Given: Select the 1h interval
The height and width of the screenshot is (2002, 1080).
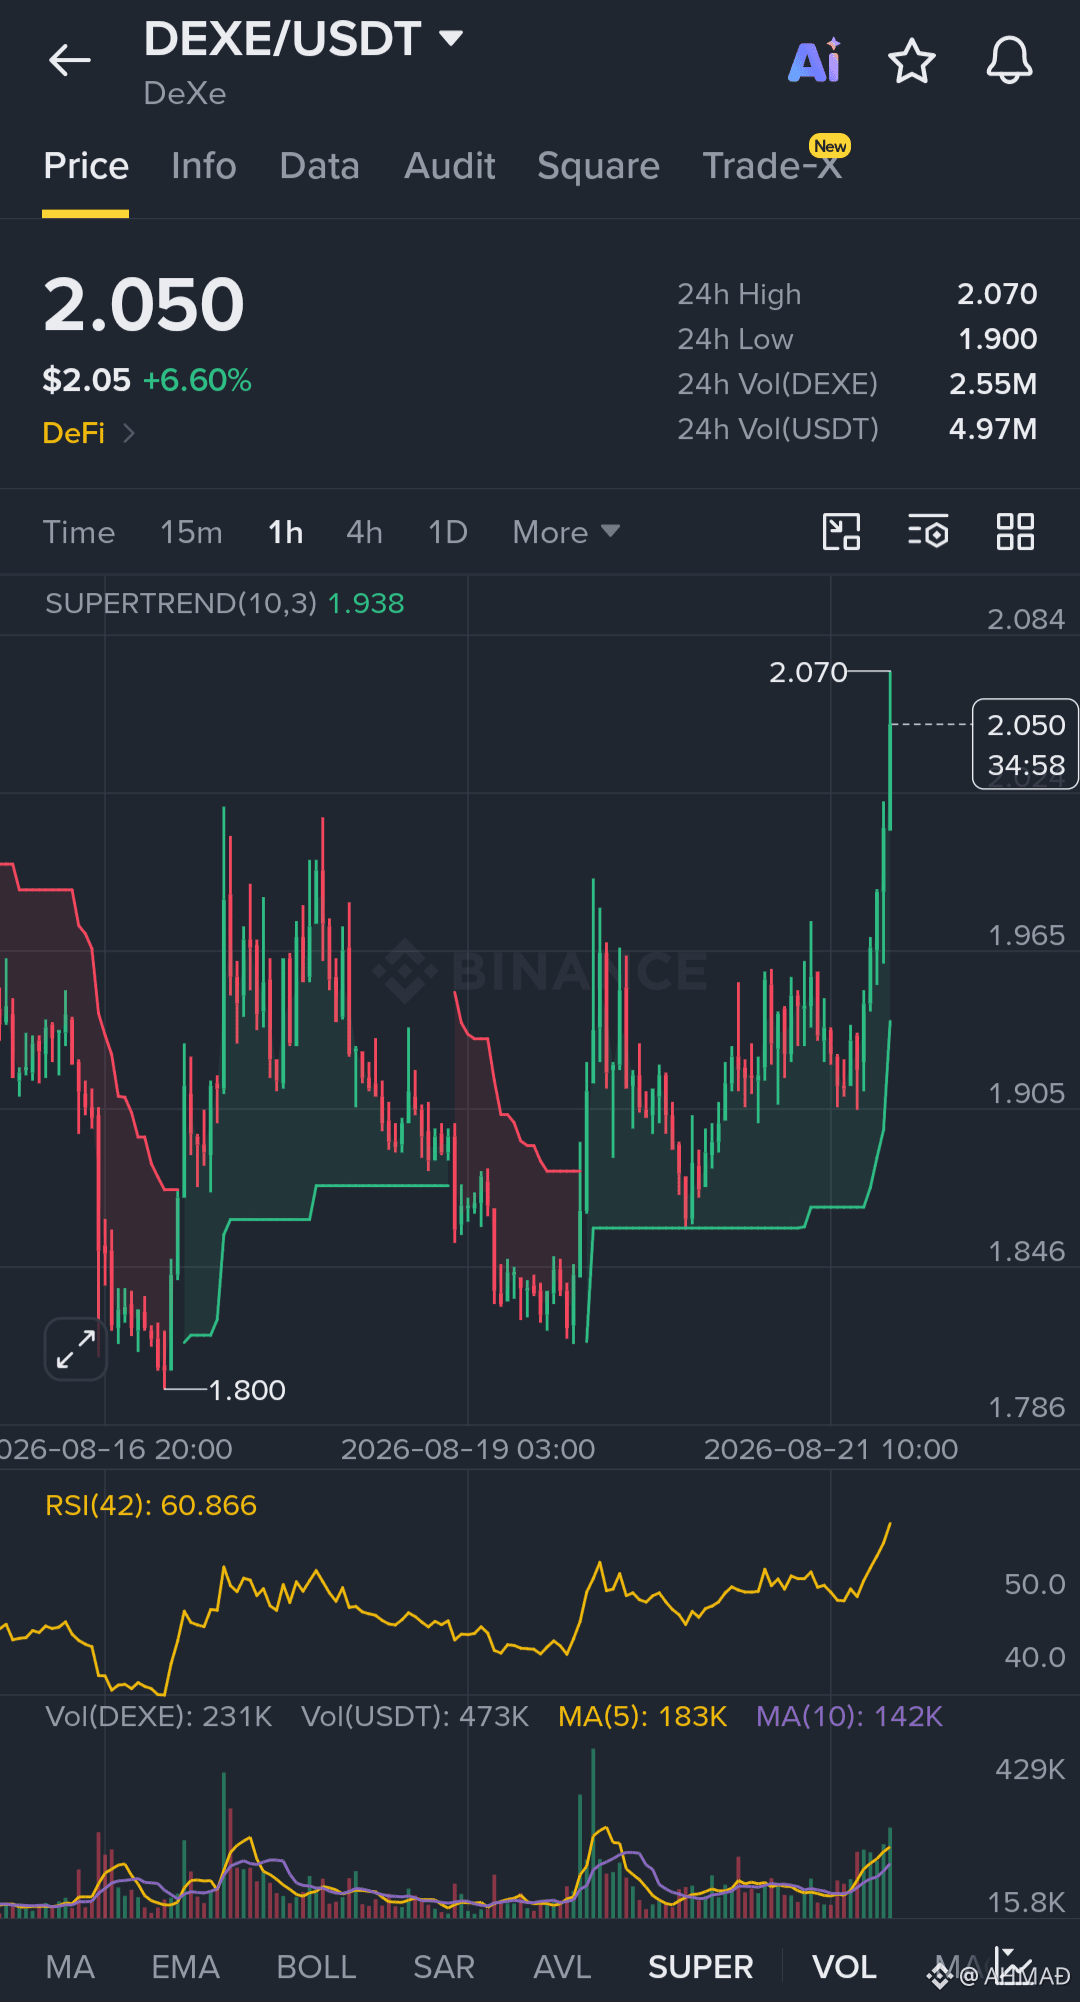Looking at the screenshot, I should (285, 532).
